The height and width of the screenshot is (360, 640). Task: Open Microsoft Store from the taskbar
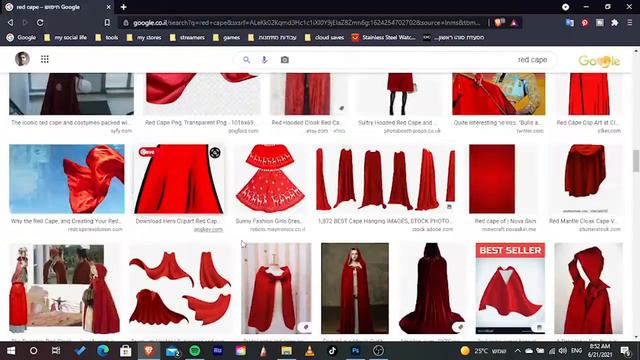click(126, 351)
